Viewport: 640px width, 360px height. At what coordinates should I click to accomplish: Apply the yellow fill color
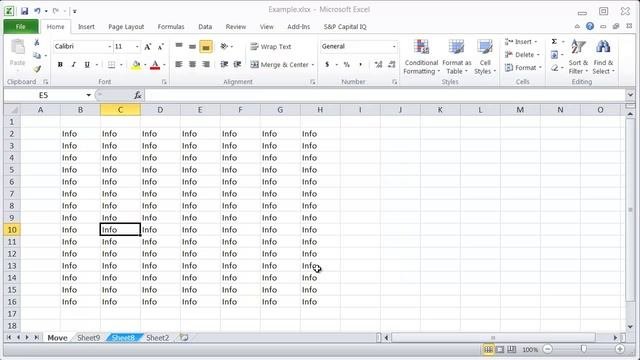pos(136,64)
